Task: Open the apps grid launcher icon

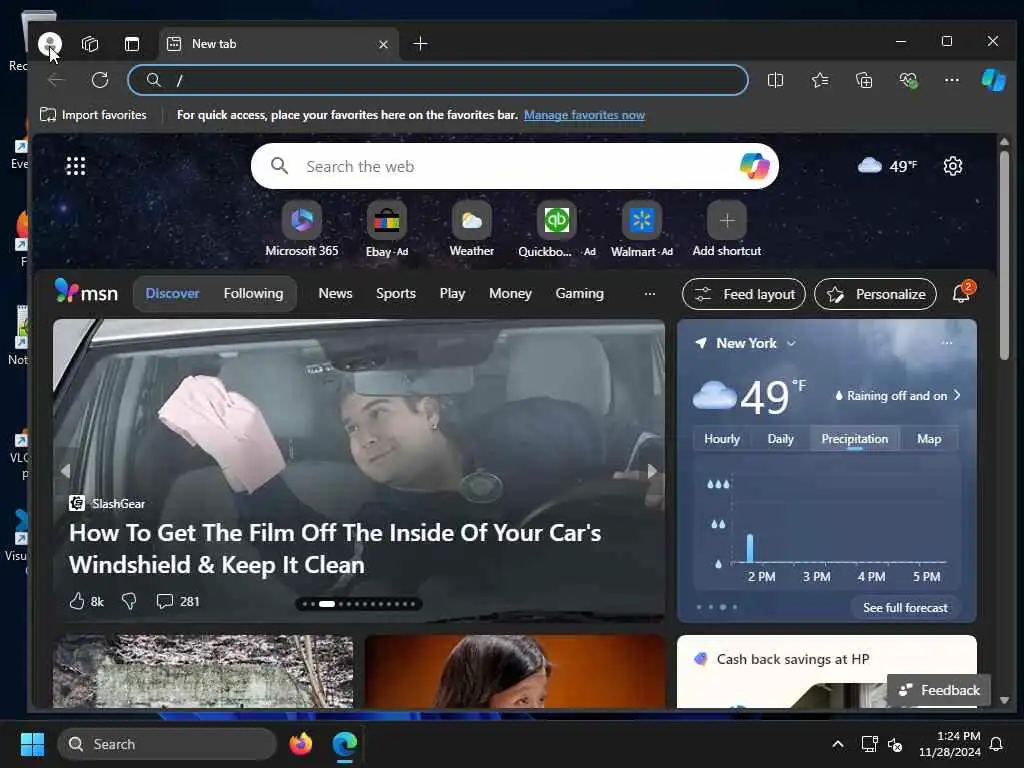Action: 76,166
